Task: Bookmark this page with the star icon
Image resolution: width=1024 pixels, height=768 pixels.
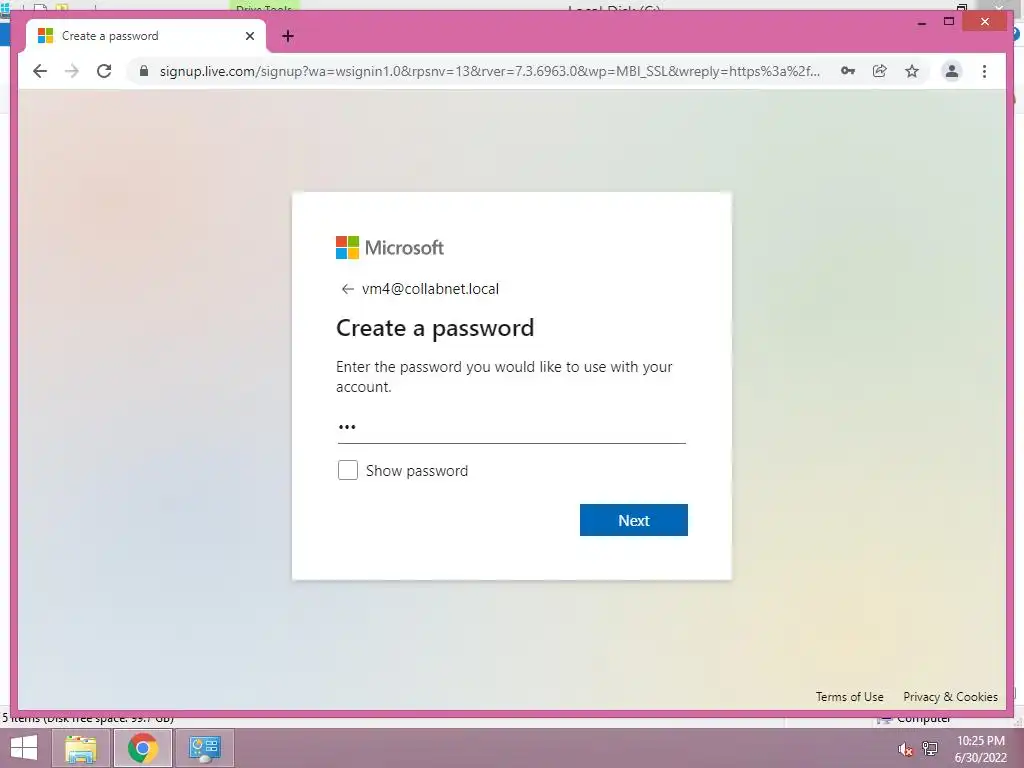Action: pyautogui.click(x=912, y=71)
